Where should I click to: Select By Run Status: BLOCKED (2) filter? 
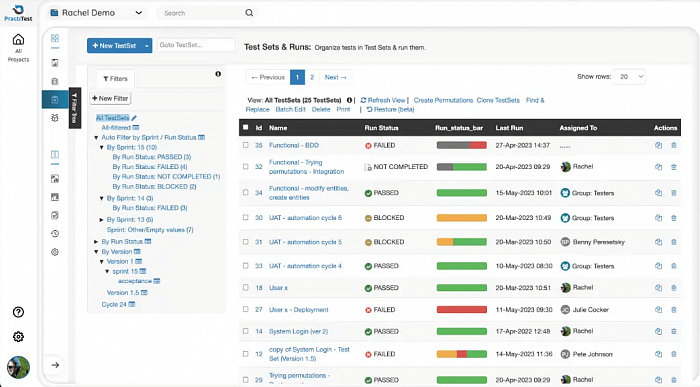[154, 187]
